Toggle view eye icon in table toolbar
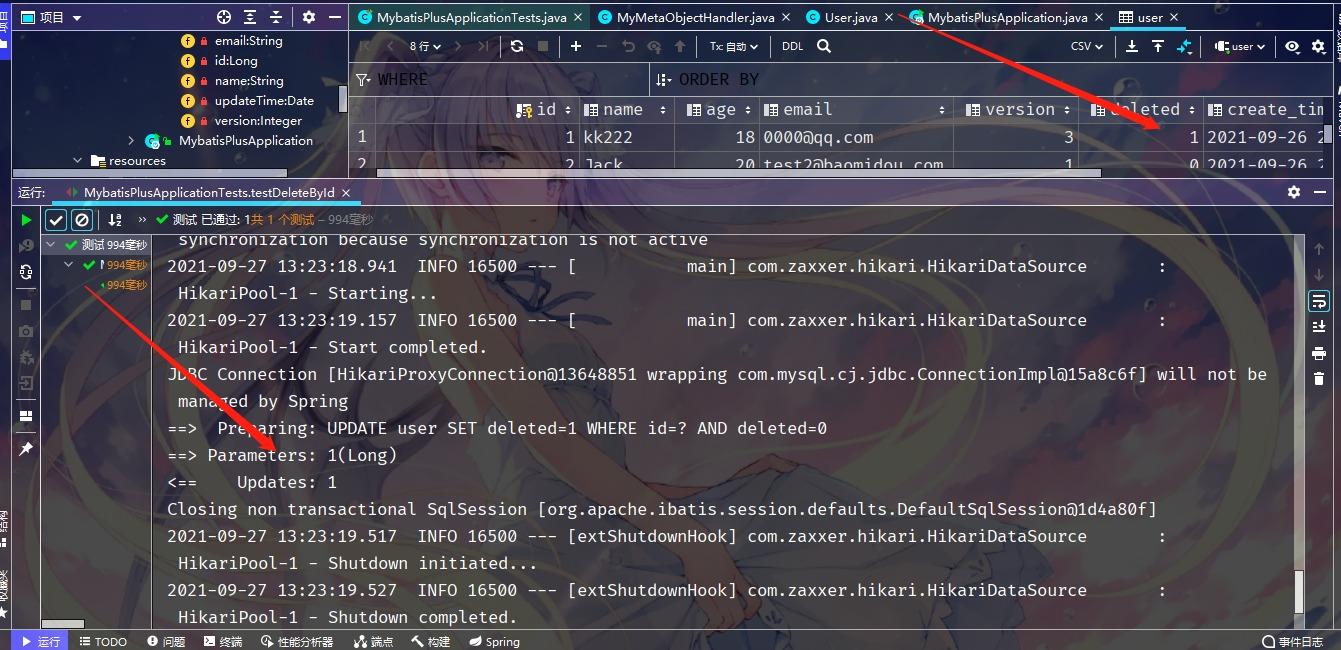The width and height of the screenshot is (1341, 650). [1292, 46]
